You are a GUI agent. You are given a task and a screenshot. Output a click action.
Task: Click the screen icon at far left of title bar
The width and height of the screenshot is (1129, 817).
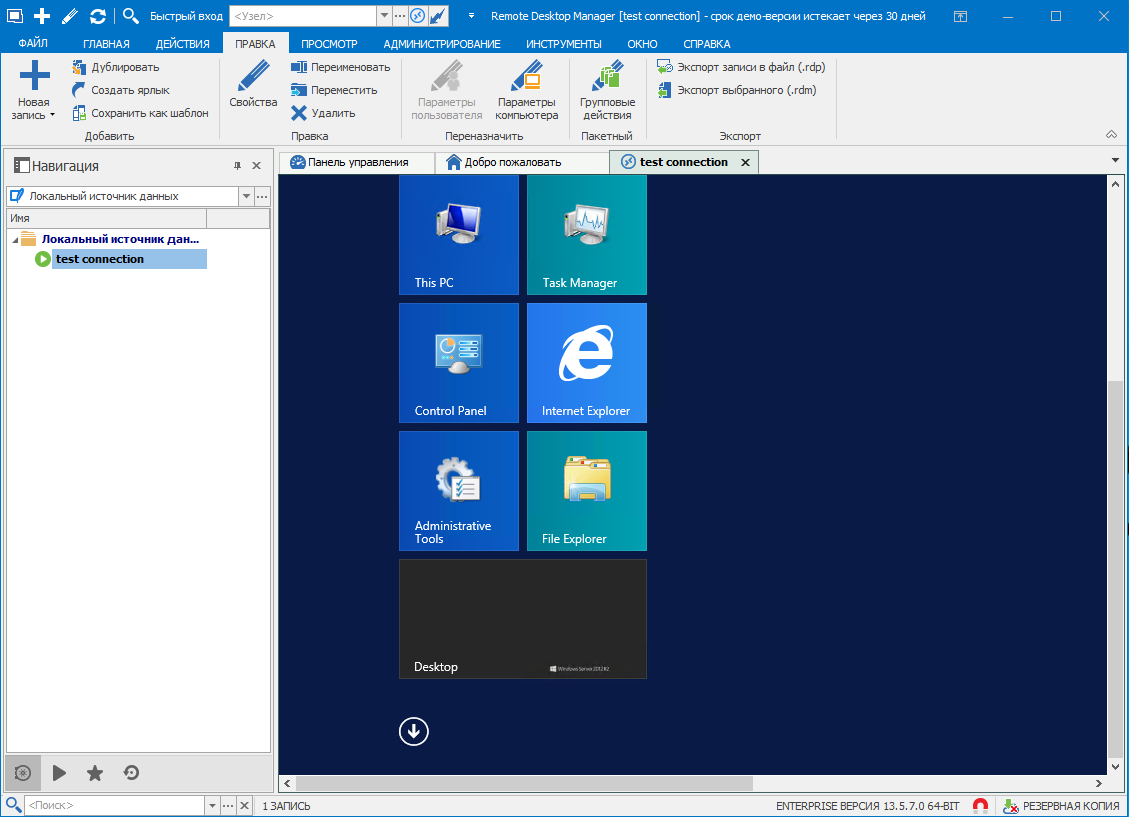[x=14, y=16]
